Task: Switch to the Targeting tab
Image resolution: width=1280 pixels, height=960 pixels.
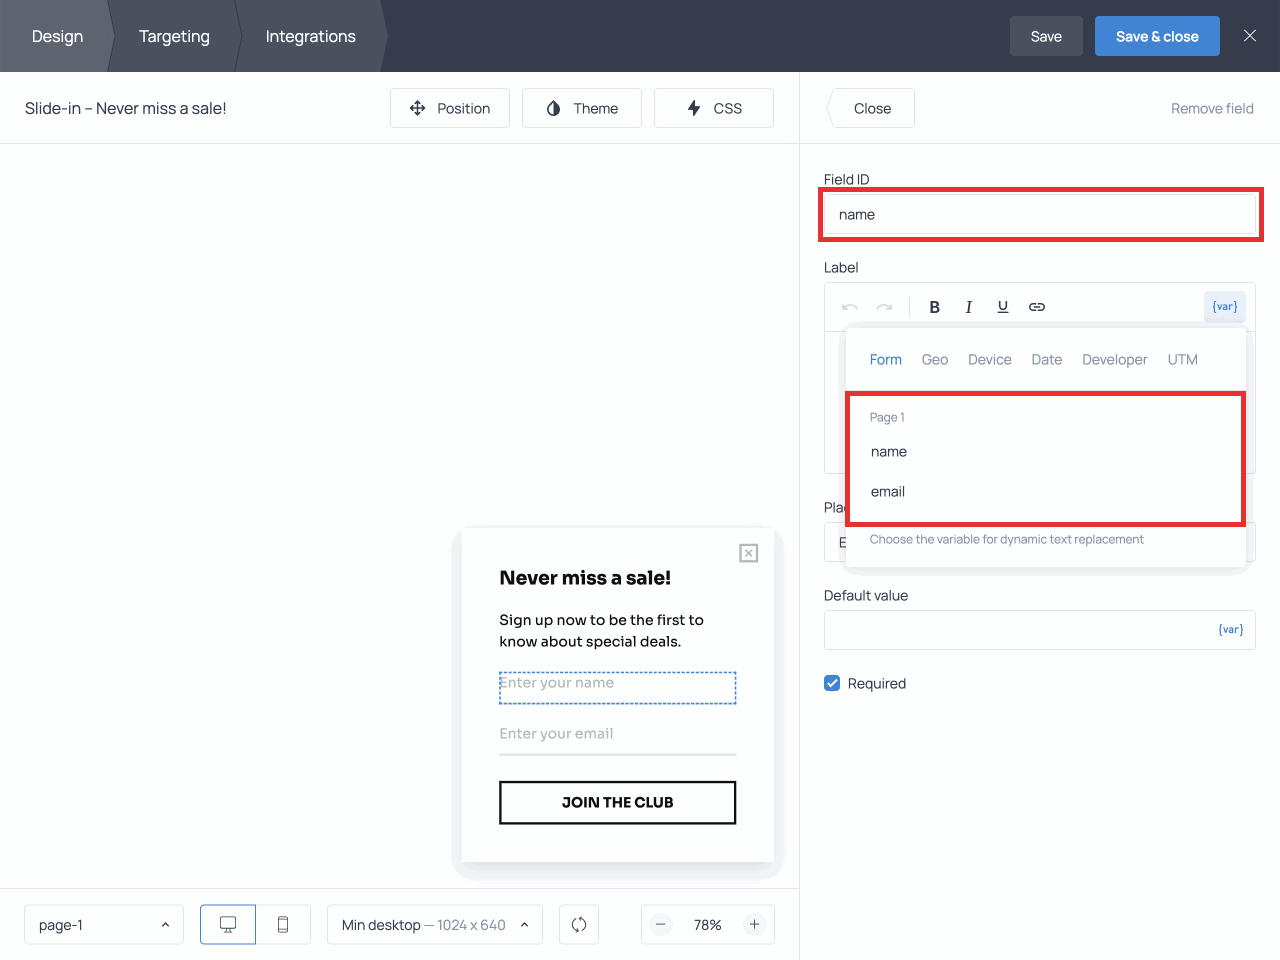Action: coord(174,36)
